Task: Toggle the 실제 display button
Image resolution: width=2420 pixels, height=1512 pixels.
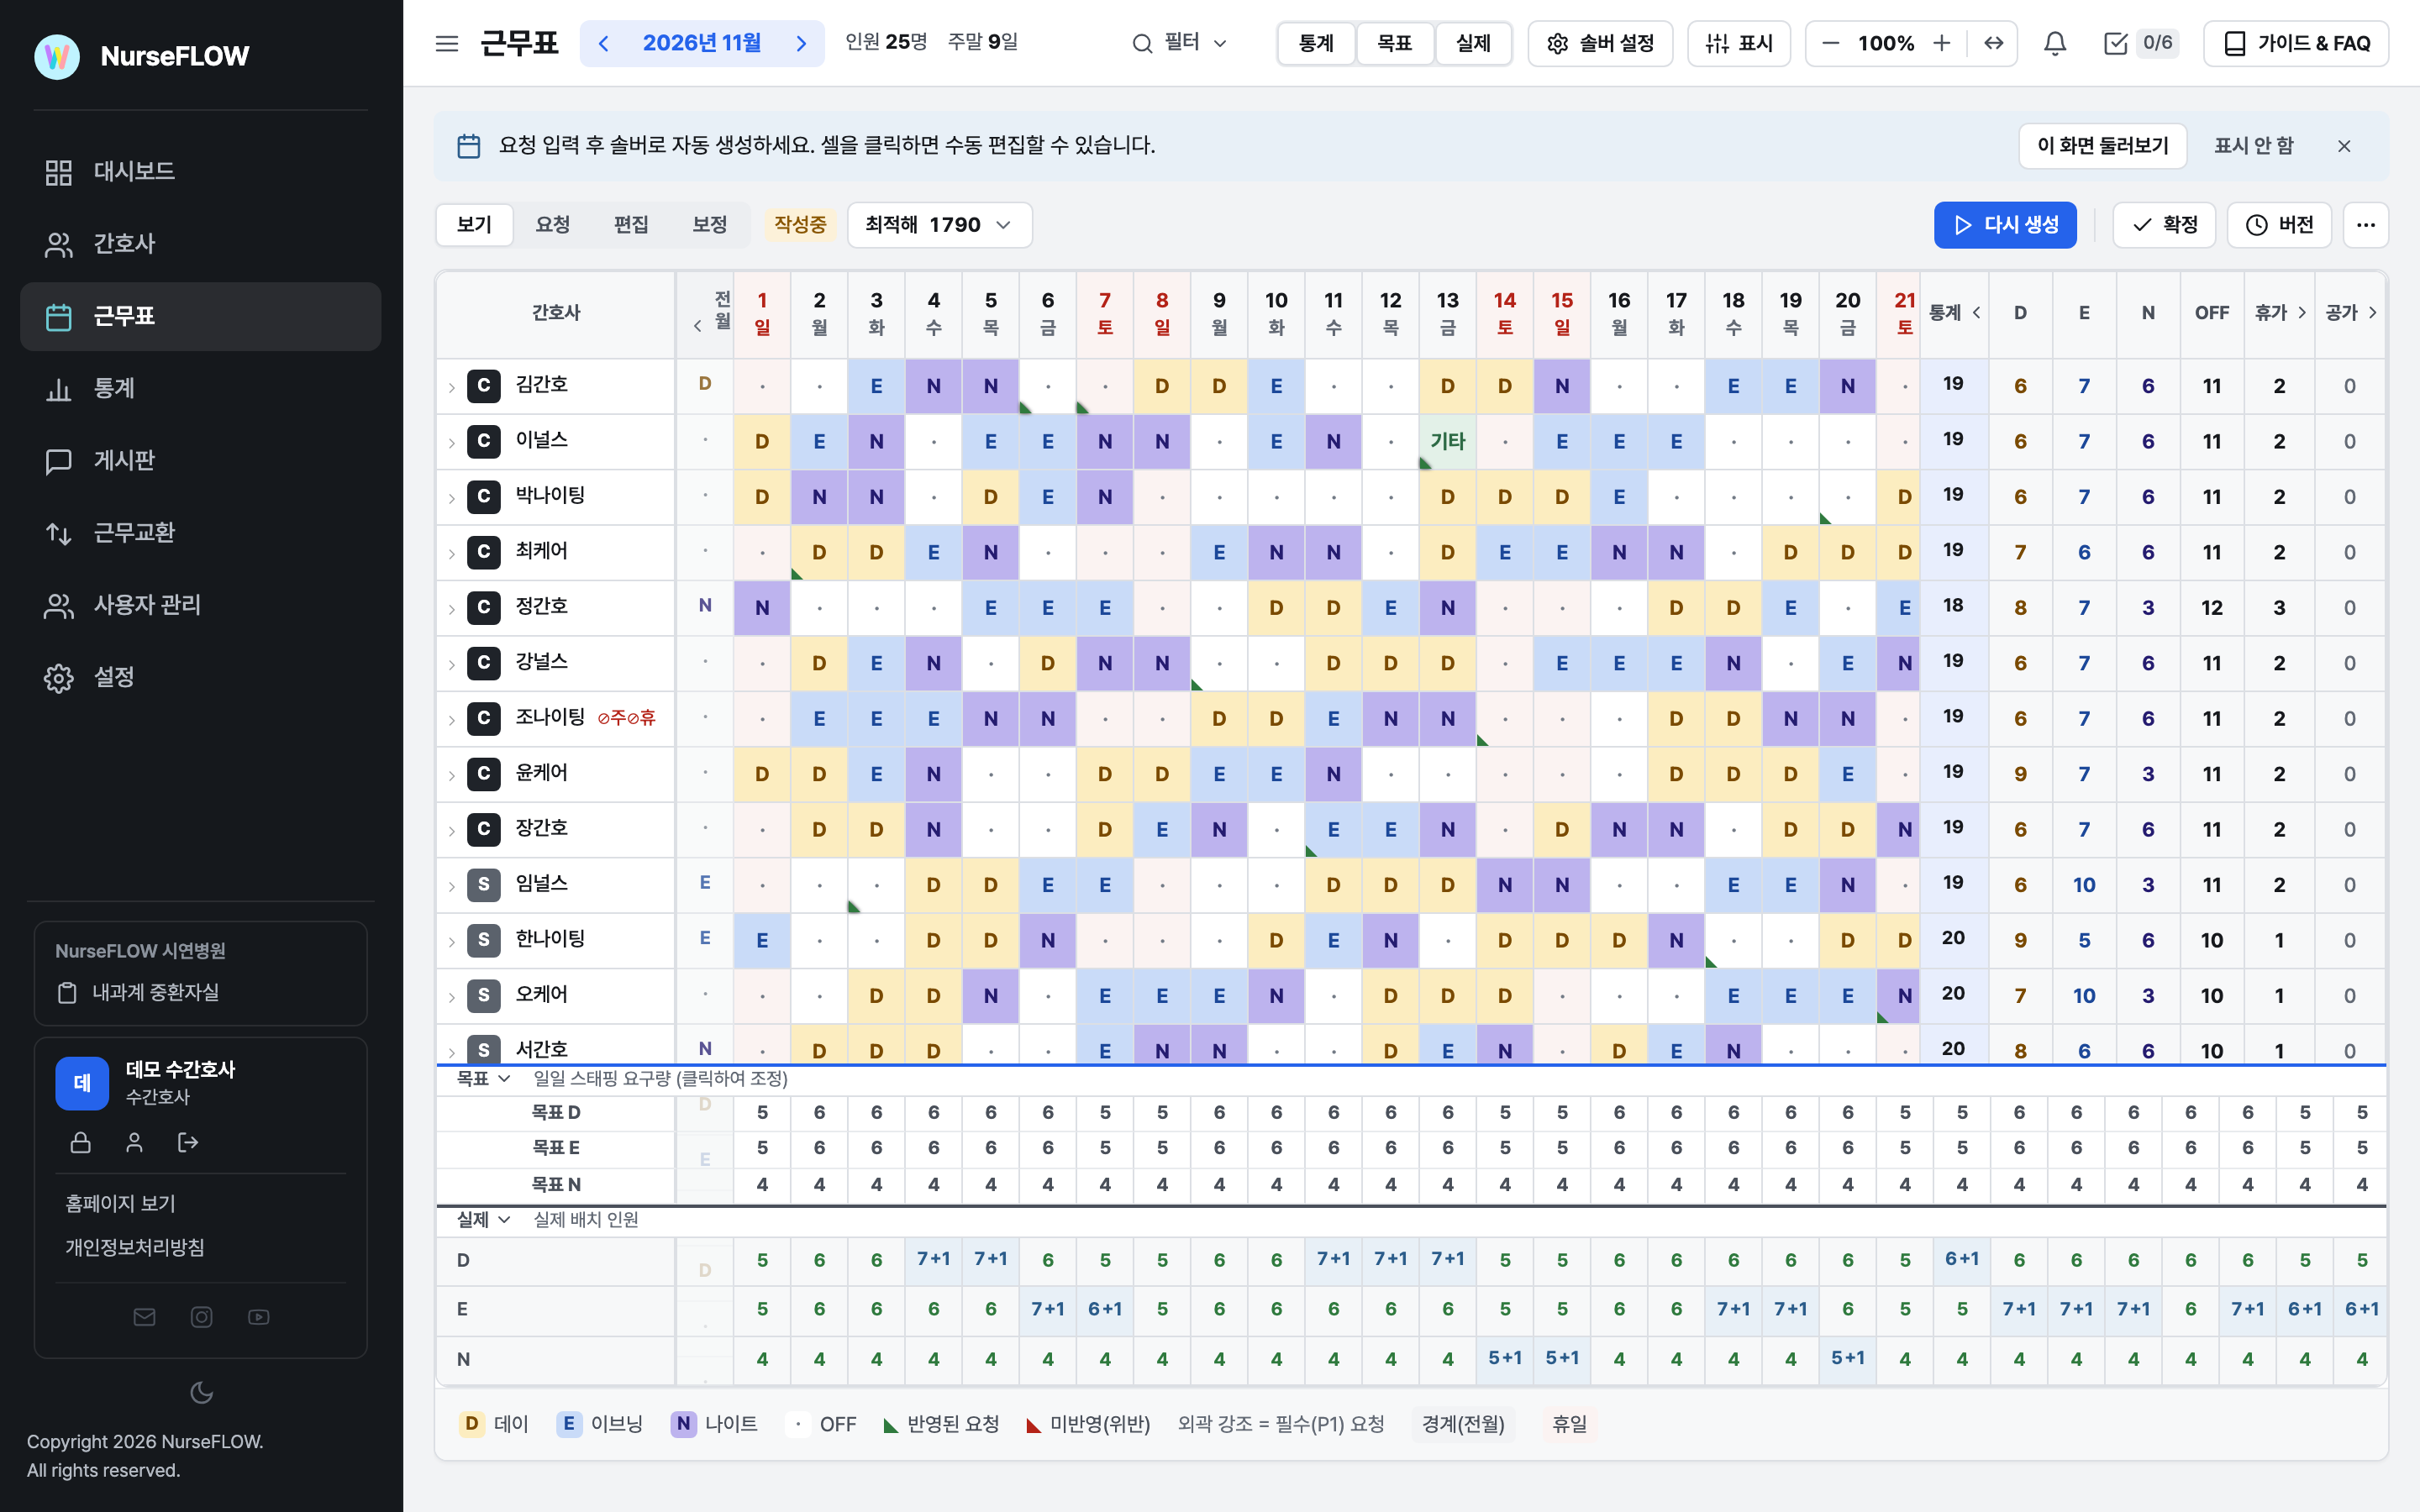Action: tap(1473, 43)
